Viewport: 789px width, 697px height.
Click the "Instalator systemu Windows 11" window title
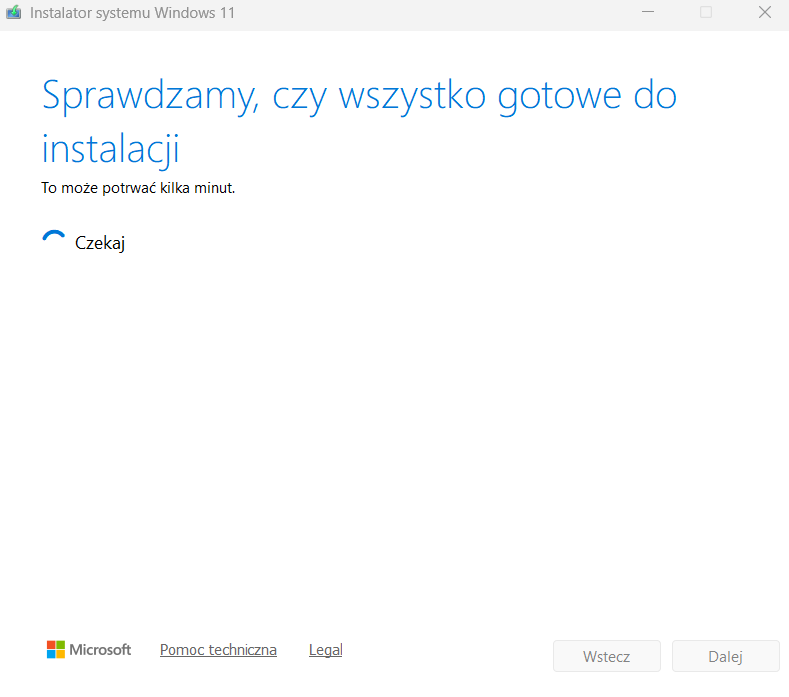click(132, 13)
